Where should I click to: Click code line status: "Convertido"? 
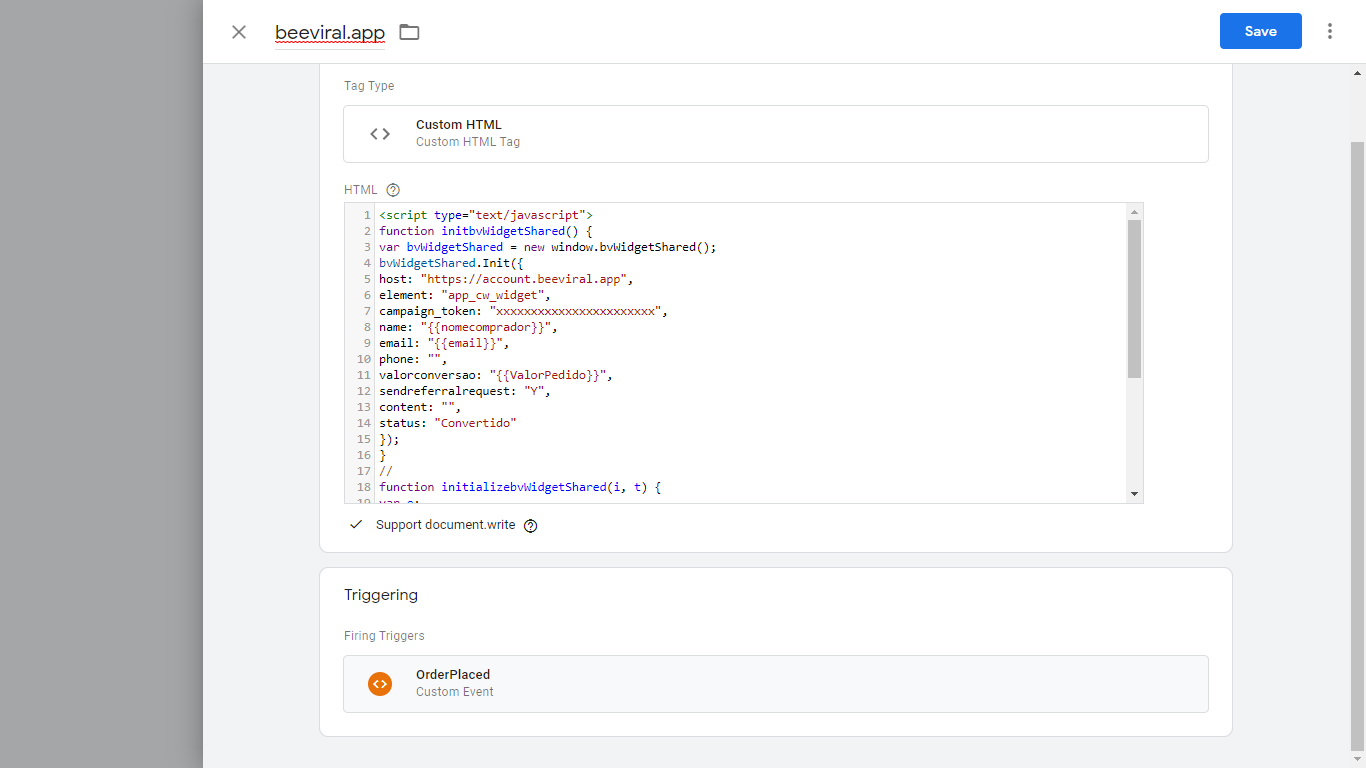coord(448,423)
